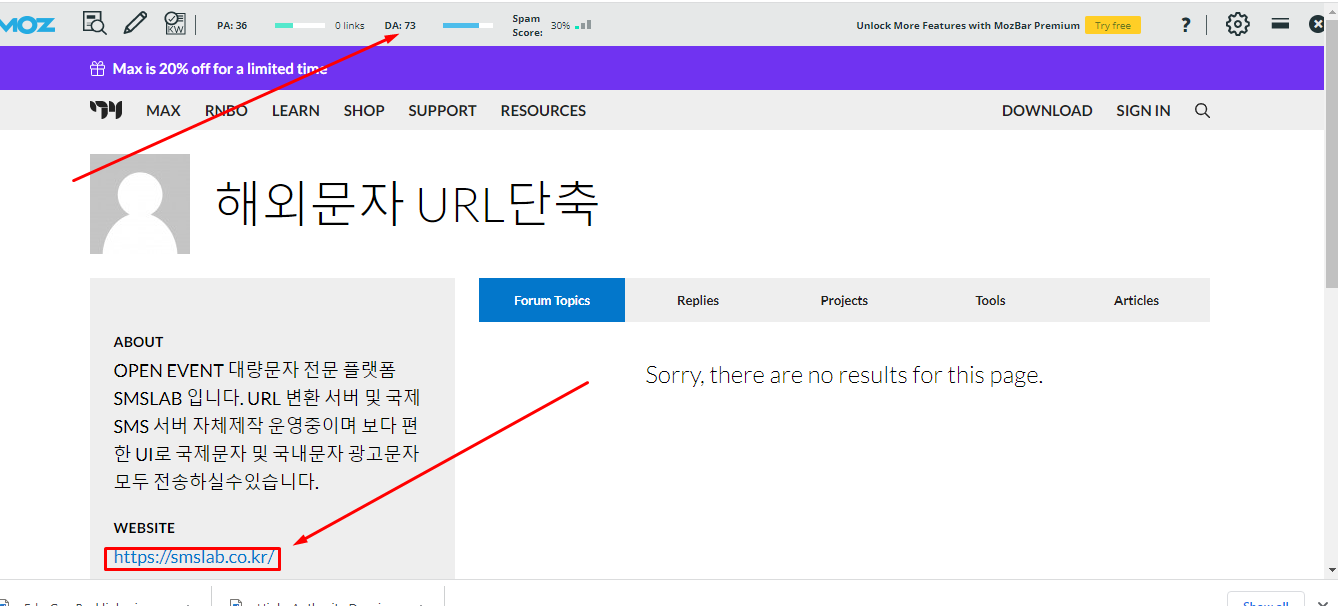Image resolution: width=1338 pixels, height=606 pixels.
Task: Switch to the Articles tab
Action: click(1136, 300)
